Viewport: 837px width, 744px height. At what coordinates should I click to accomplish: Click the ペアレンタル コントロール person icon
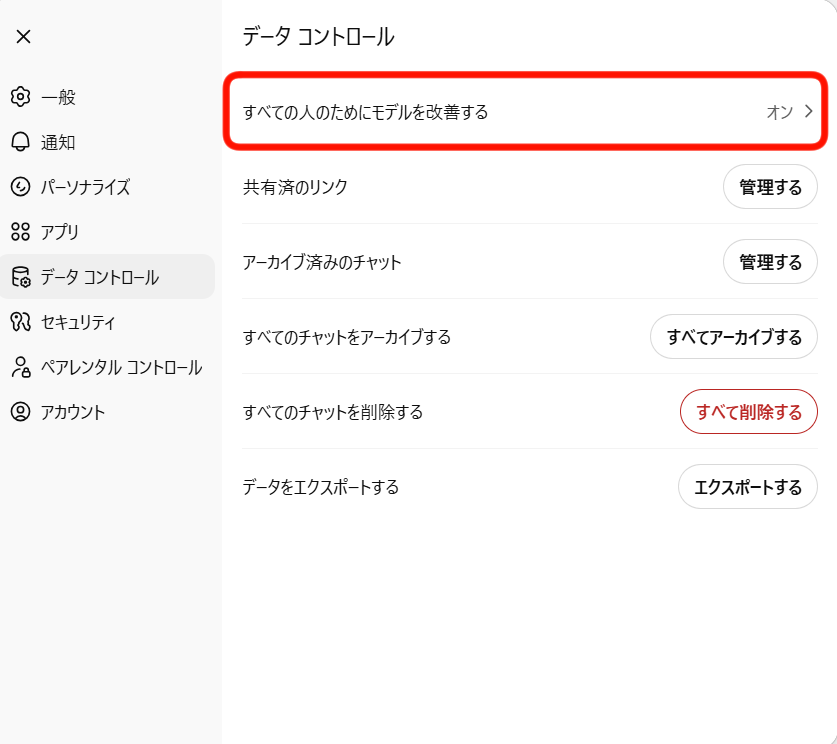pyautogui.click(x=20, y=367)
